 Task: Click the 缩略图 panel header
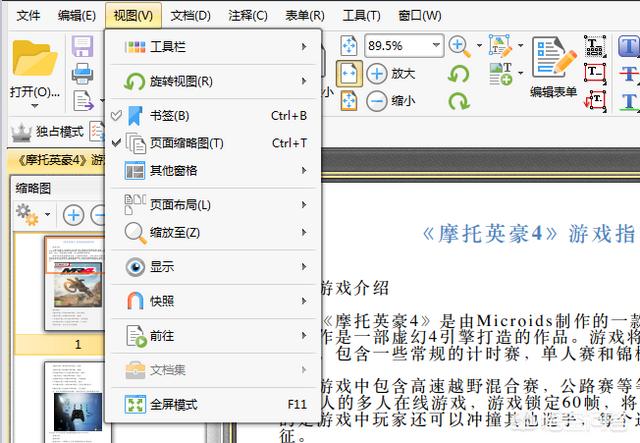pyautogui.click(x=33, y=188)
